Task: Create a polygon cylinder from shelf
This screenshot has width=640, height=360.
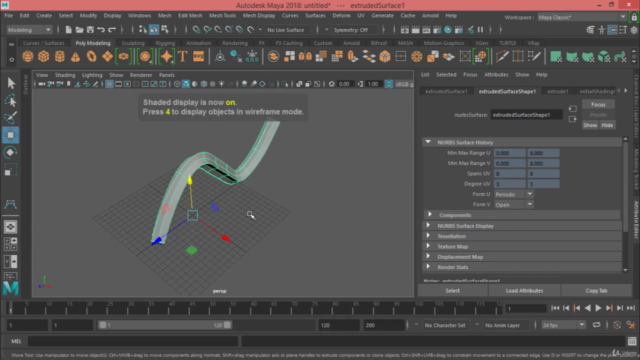Action: 60,56
